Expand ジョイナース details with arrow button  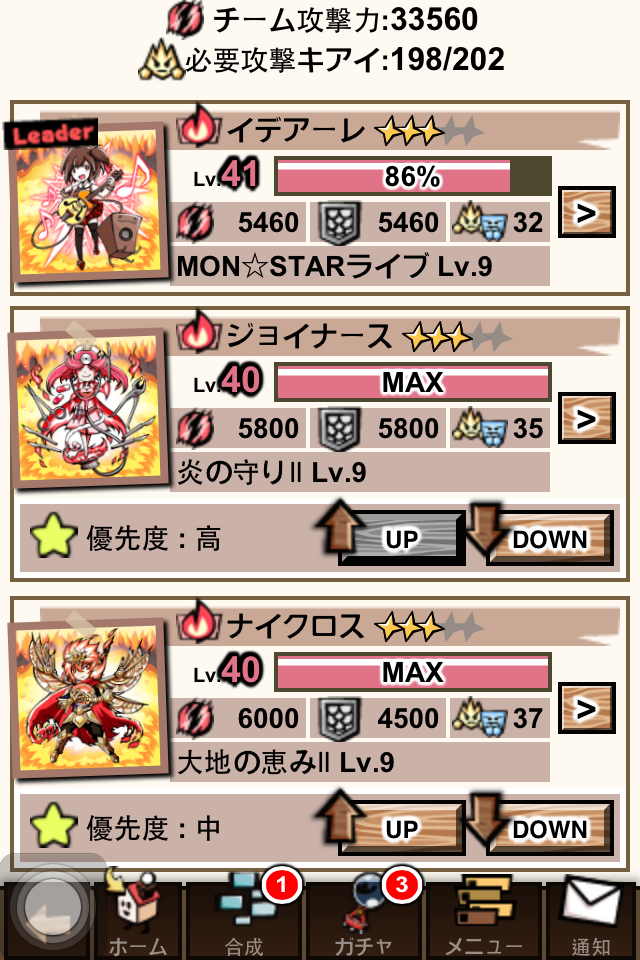point(587,418)
